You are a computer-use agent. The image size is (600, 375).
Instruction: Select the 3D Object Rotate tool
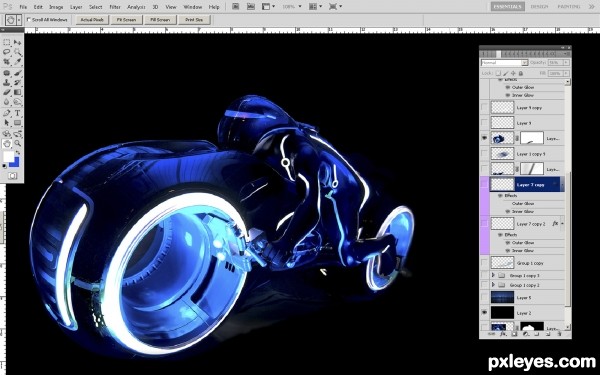point(7,134)
